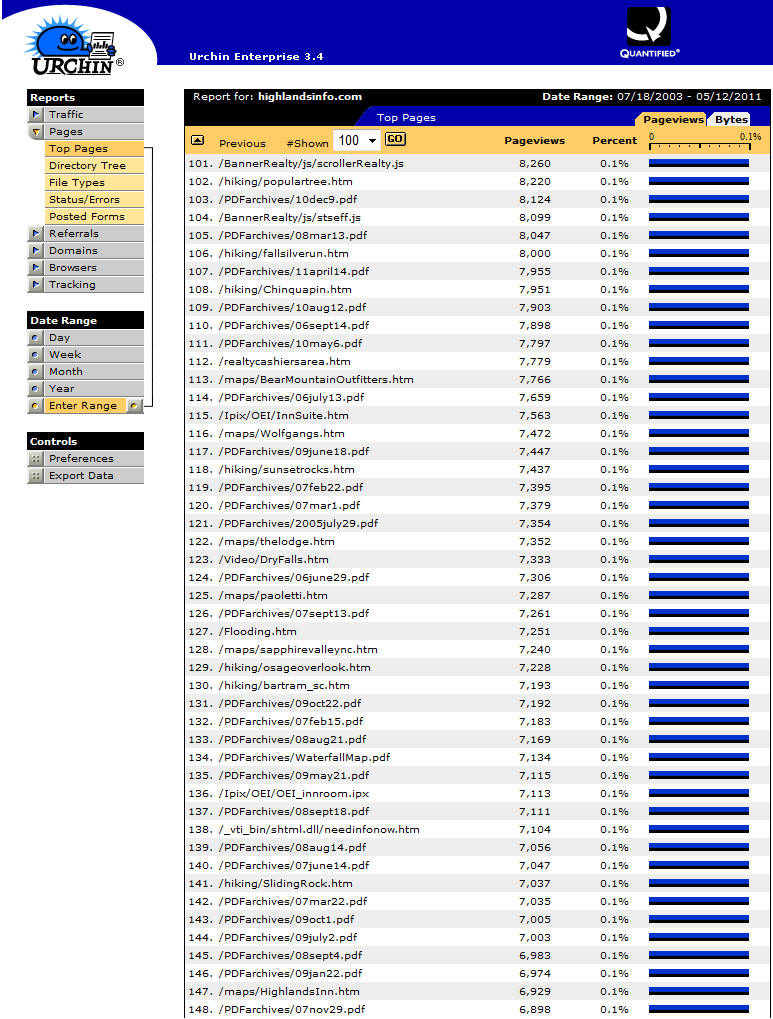Select the Enter Range radio button
This screenshot has height=1019, width=773.
[36, 406]
